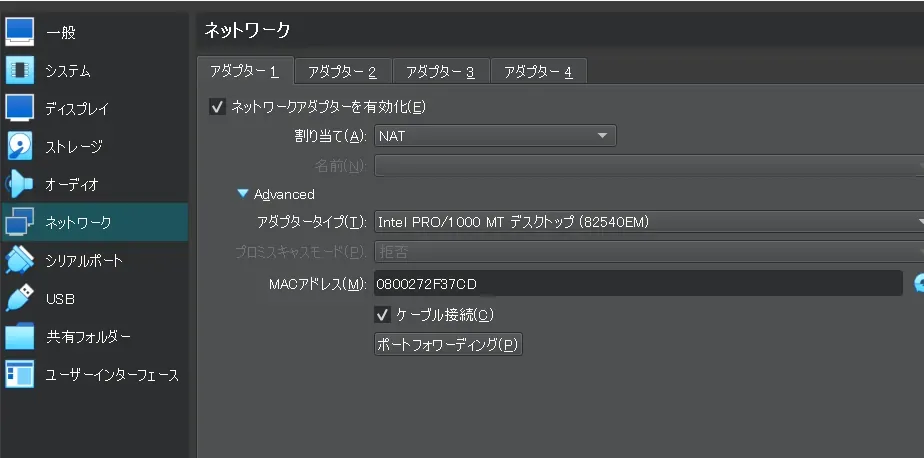Select the 共有フォルダー (Shared Folders) icon
The width and height of the screenshot is (924, 458).
pos(20,337)
